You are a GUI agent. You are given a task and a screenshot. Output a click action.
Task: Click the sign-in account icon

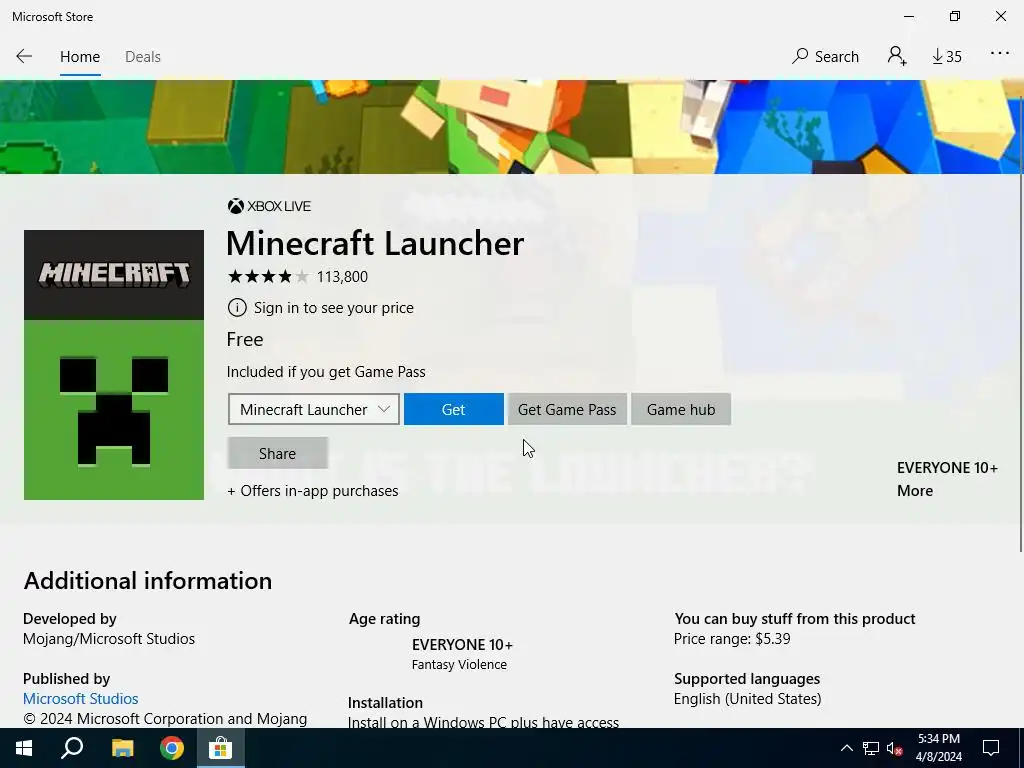(x=897, y=56)
